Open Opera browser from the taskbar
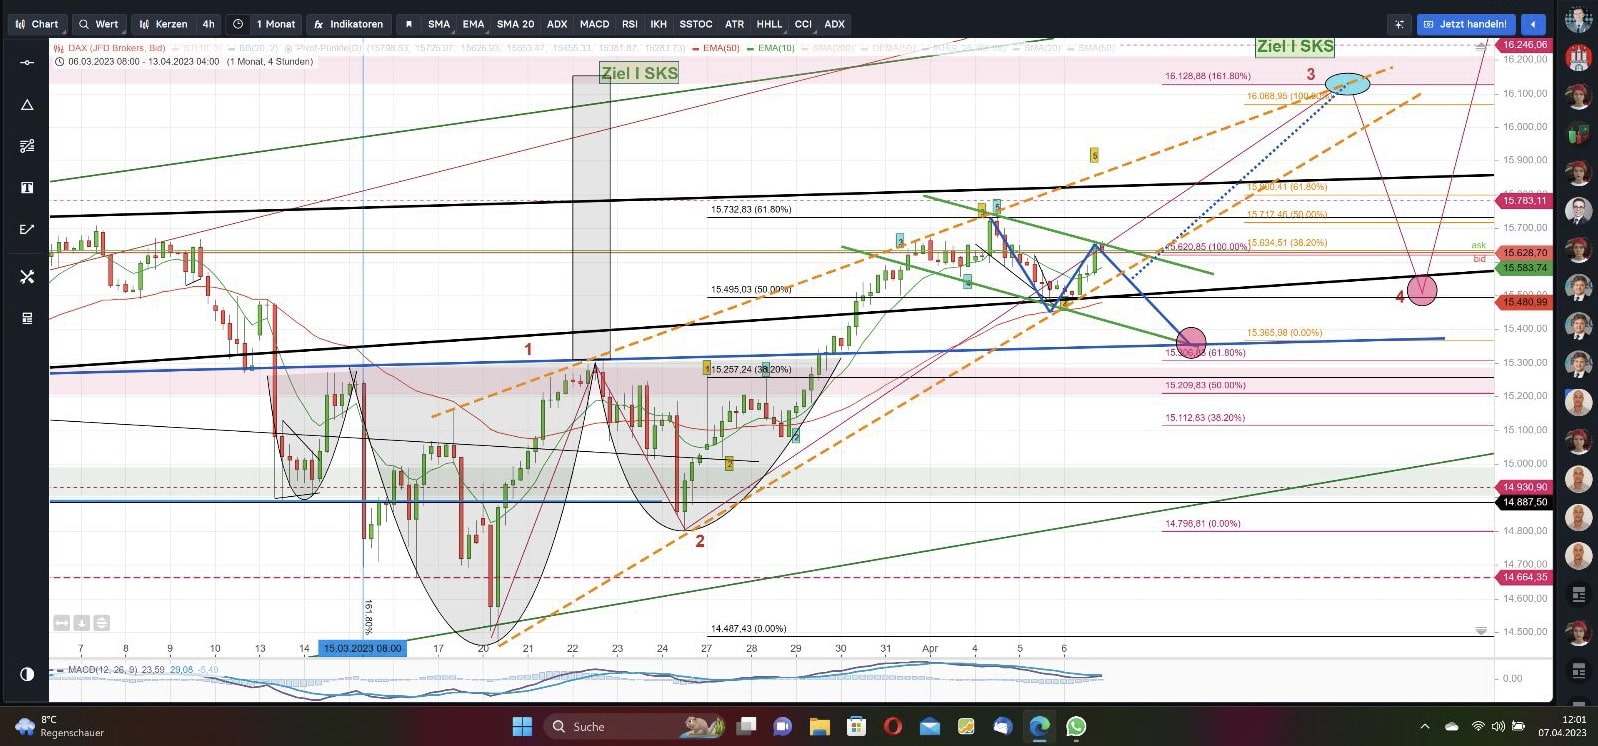This screenshot has width=1598, height=746. tap(892, 726)
